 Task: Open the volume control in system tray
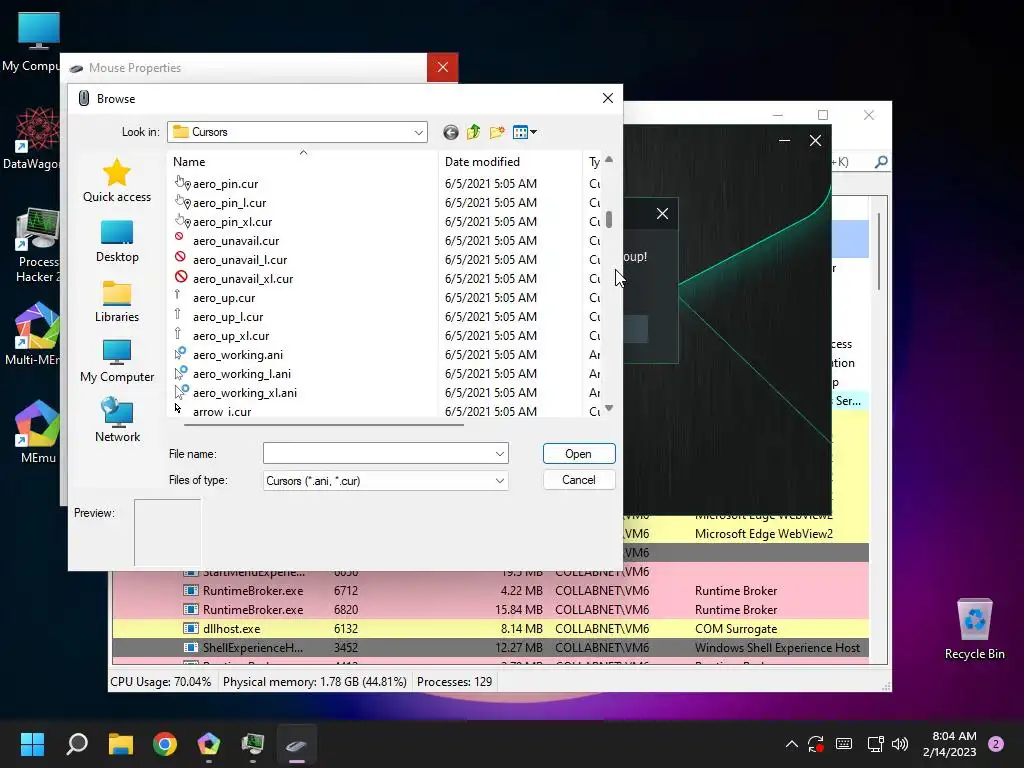pyautogui.click(x=900, y=744)
